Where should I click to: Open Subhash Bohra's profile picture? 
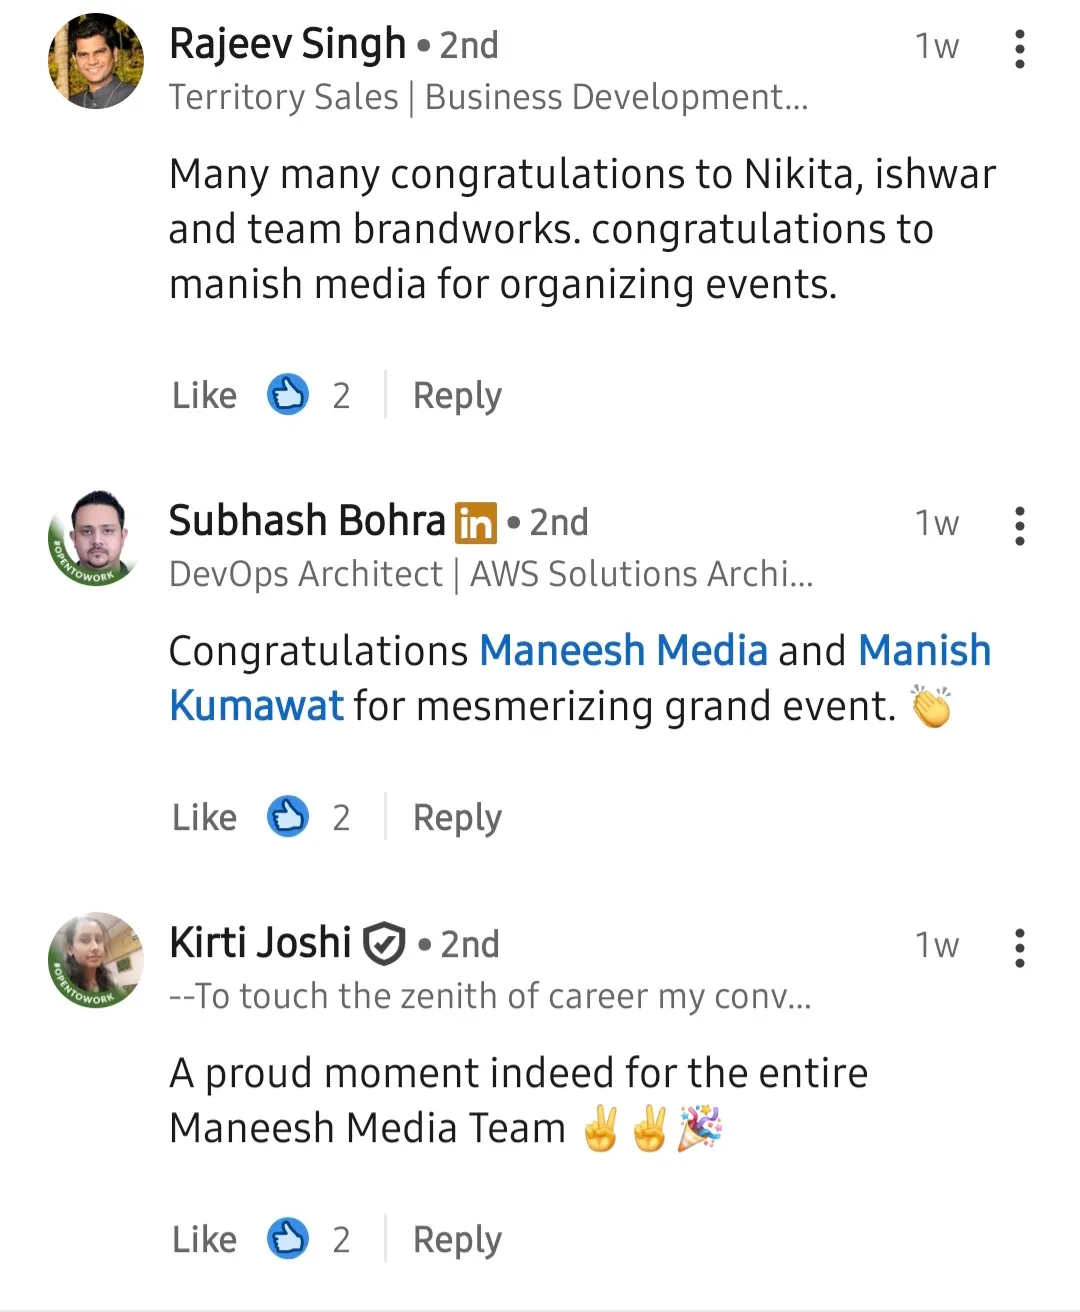[x=96, y=538]
